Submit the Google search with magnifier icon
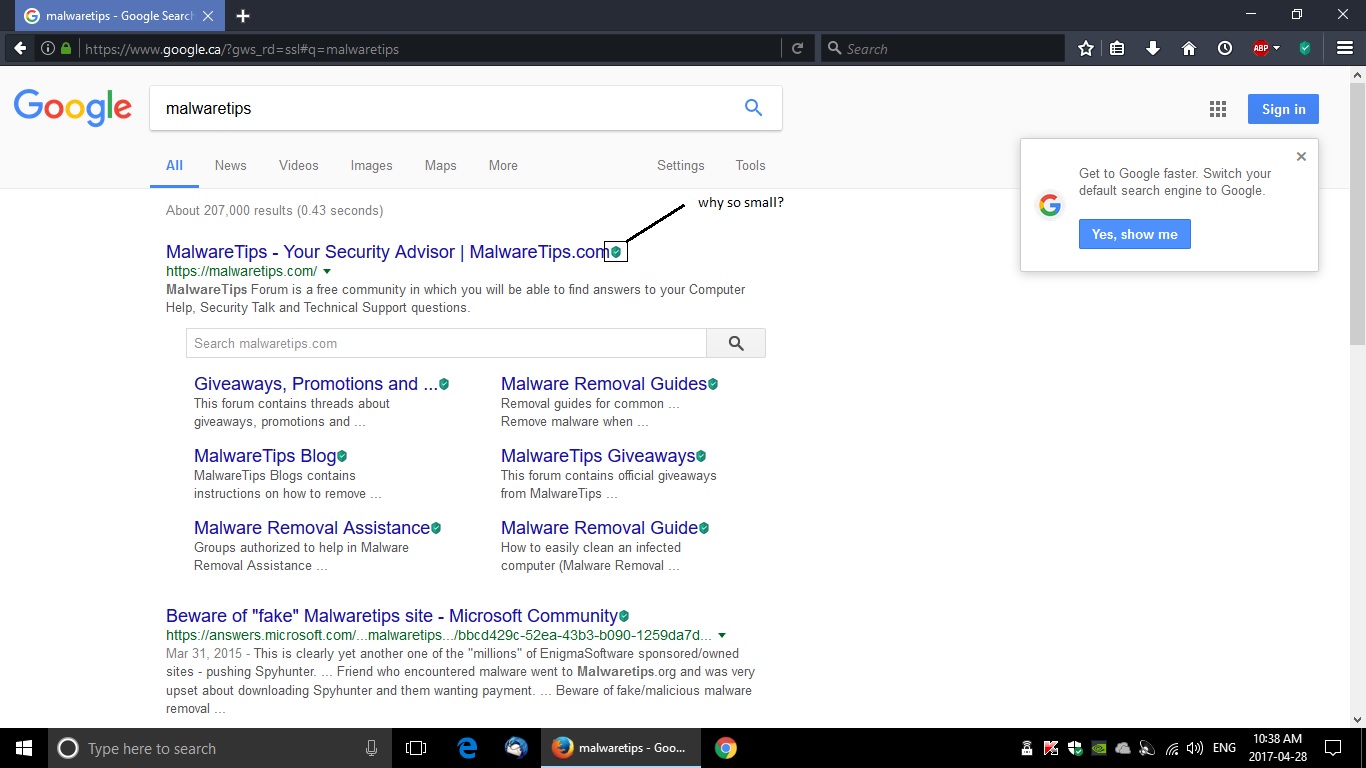Viewport: 1366px width, 768px height. [x=754, y=108]
